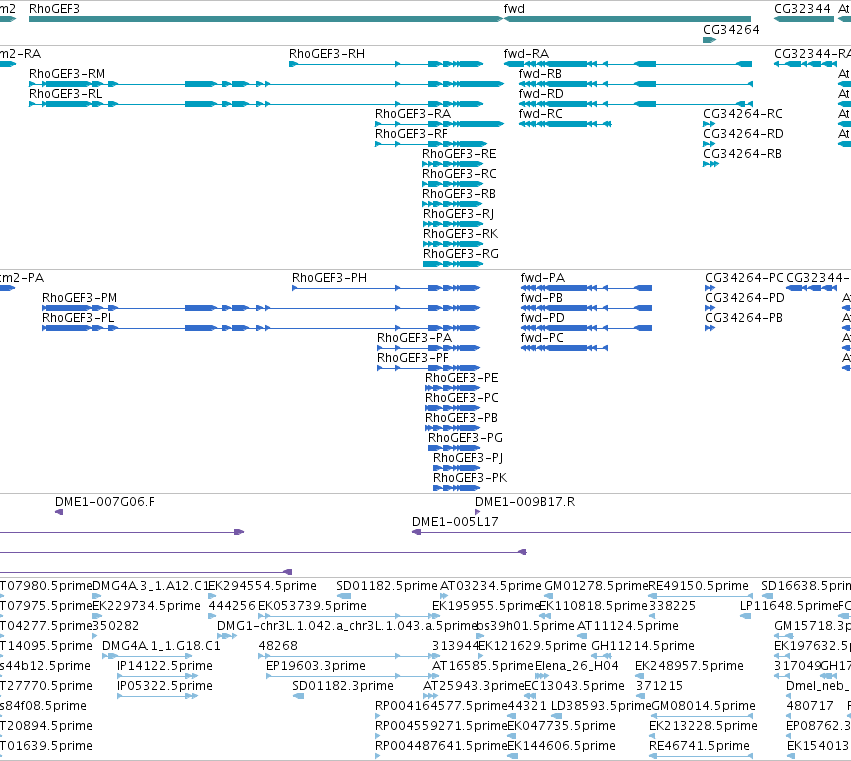Open the RhoGEF3-RM transcript label
The image size is (851, 761).
[x=67, y=74]
